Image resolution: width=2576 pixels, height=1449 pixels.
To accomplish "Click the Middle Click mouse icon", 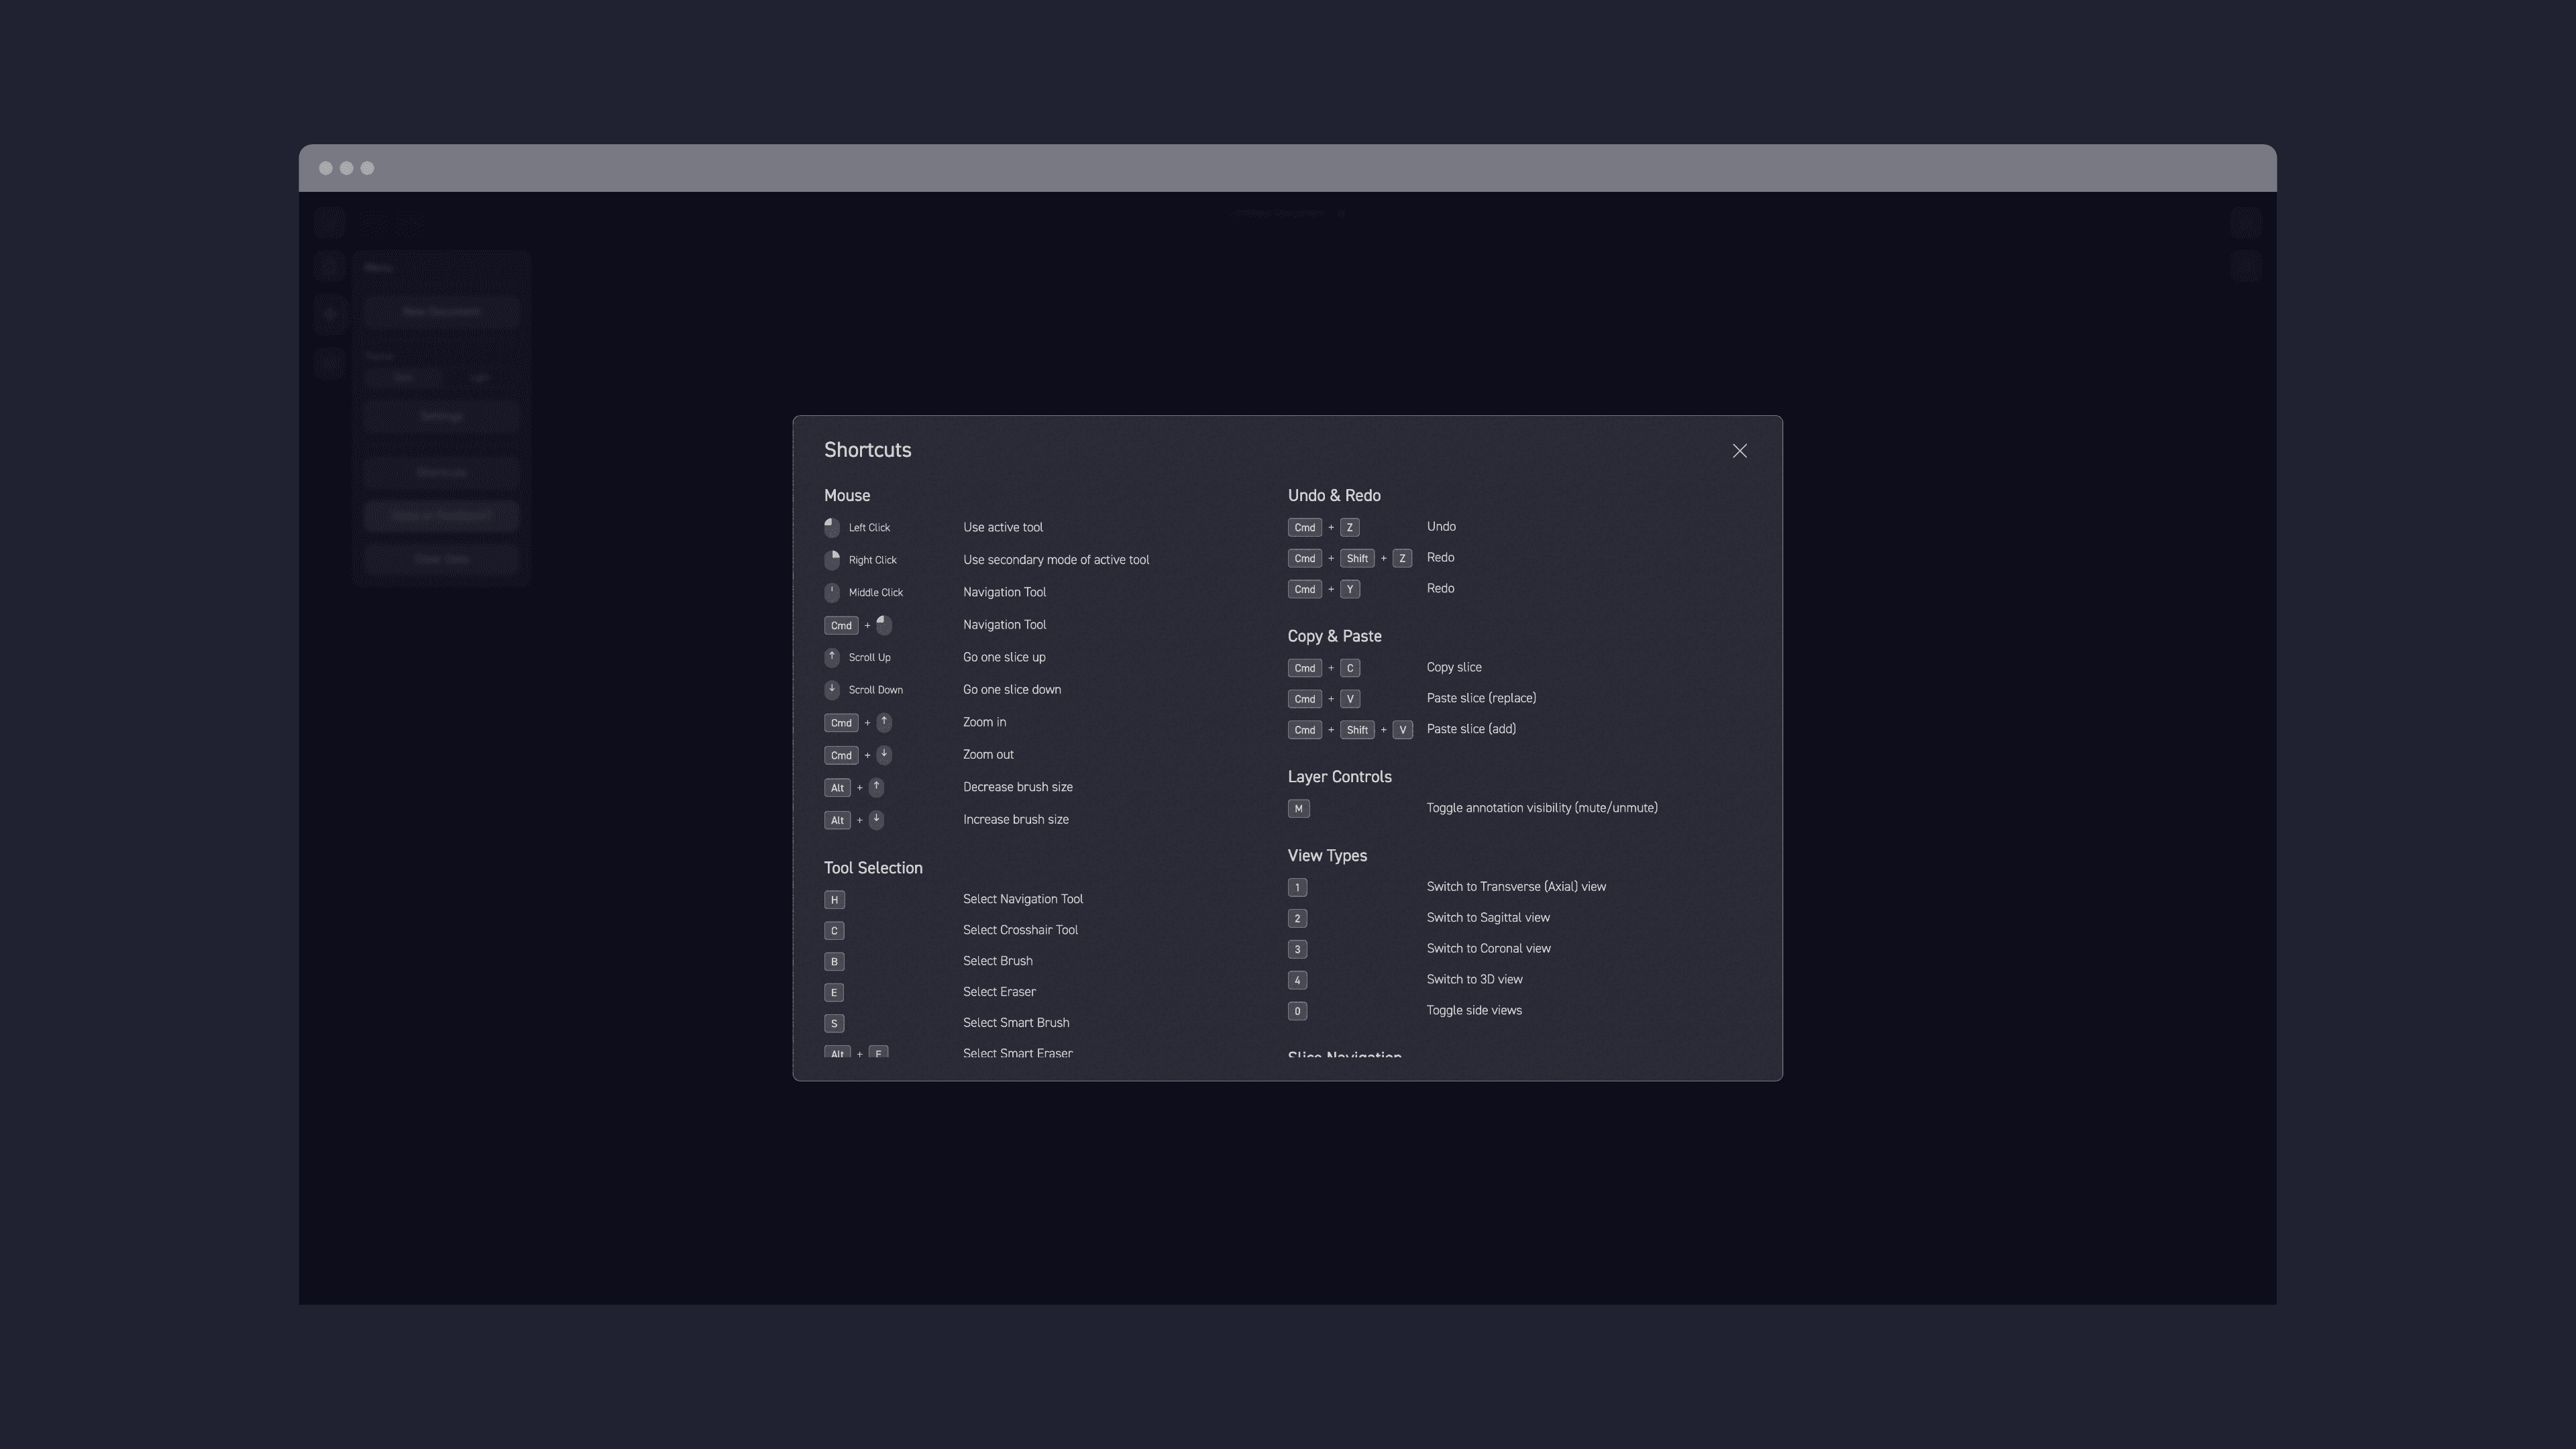I will [x=832, y=592].
